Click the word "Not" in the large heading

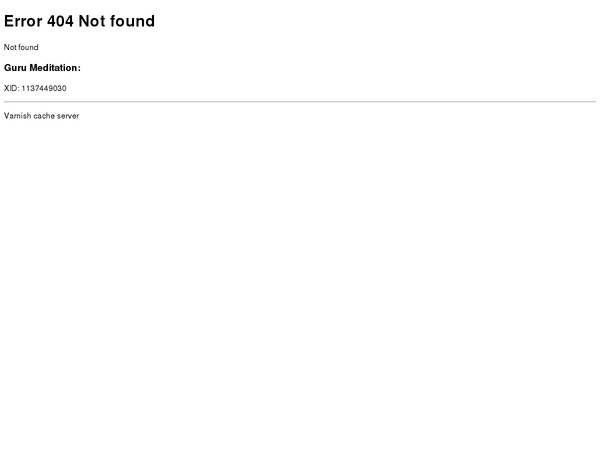click(92, 21)
